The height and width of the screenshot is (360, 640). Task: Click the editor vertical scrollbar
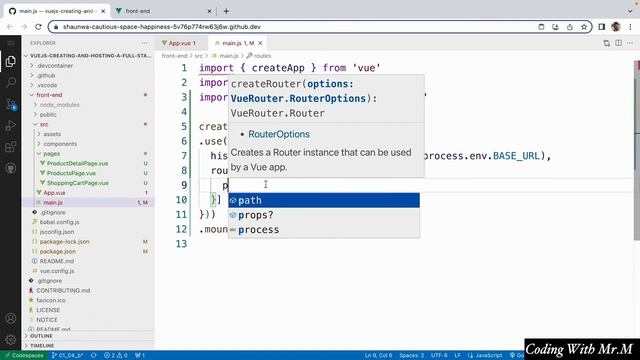pyautogui.click(x=637, y=151)
